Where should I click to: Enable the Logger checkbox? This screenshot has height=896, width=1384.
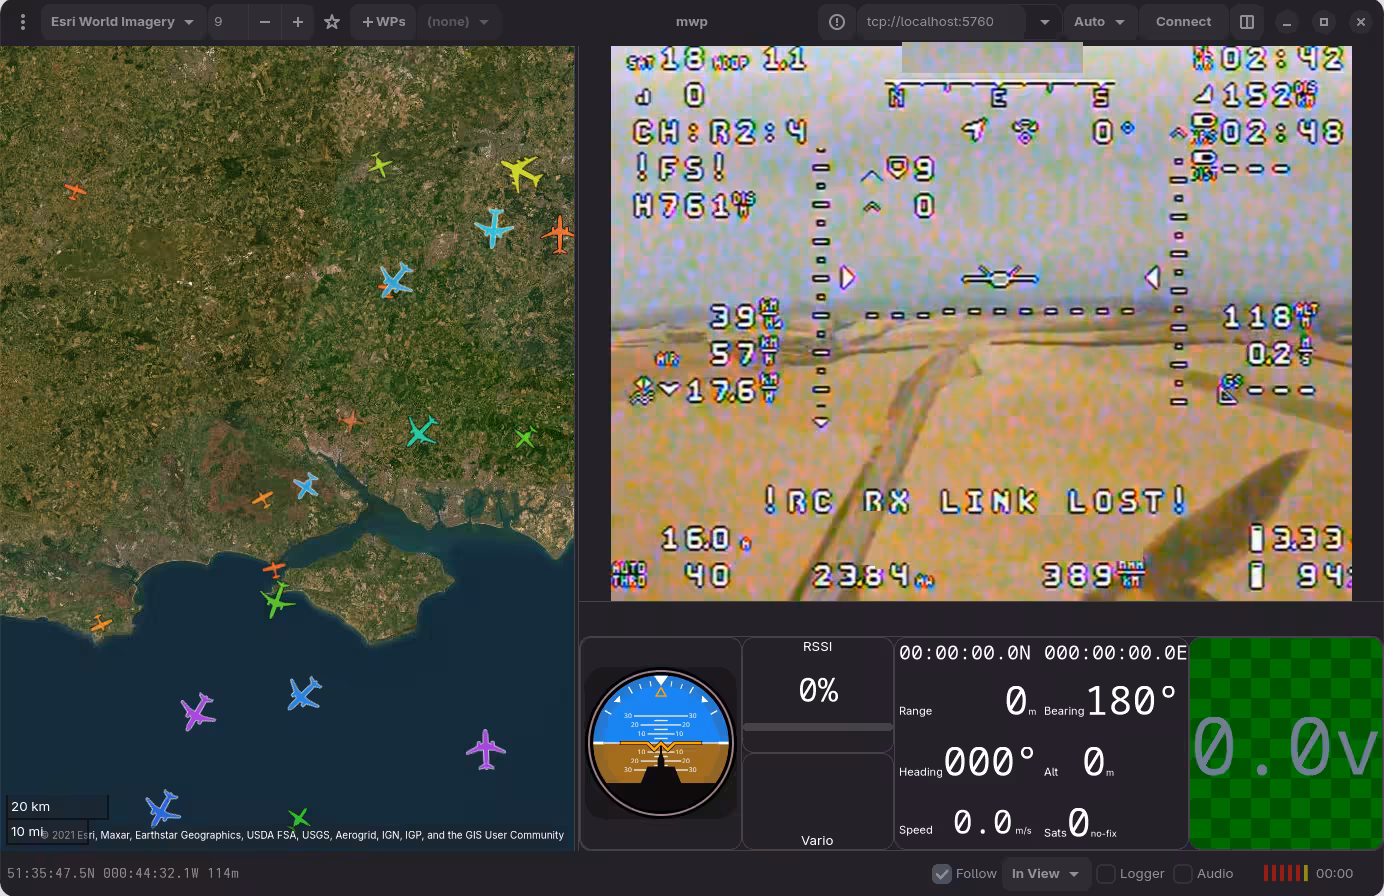point(1104,873)
